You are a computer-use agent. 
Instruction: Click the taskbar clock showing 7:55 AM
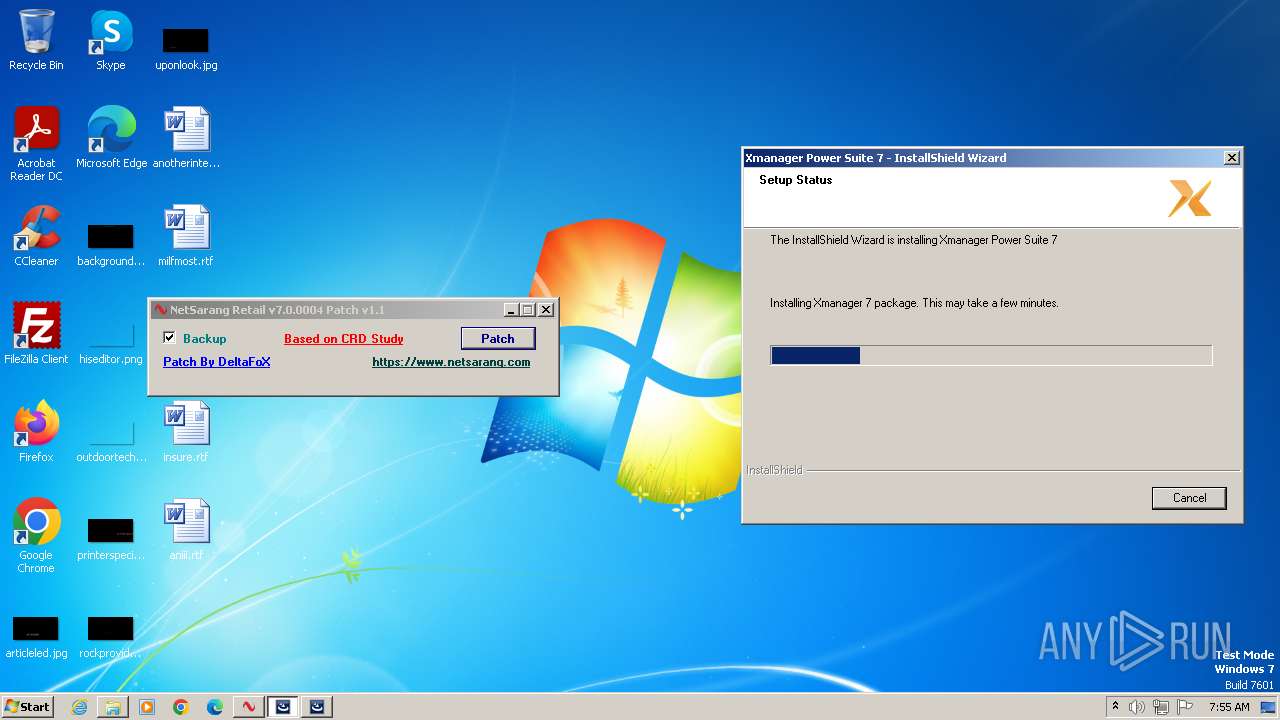point(1229,707)
